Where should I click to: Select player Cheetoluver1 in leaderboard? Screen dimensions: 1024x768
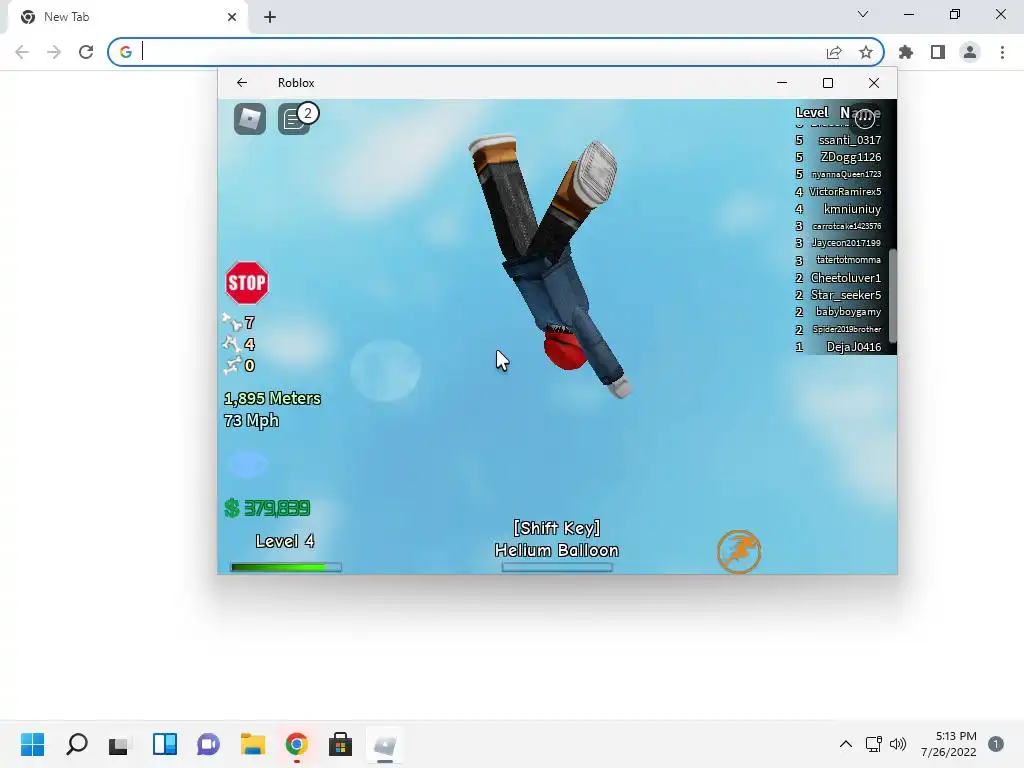tap(846, 278)
